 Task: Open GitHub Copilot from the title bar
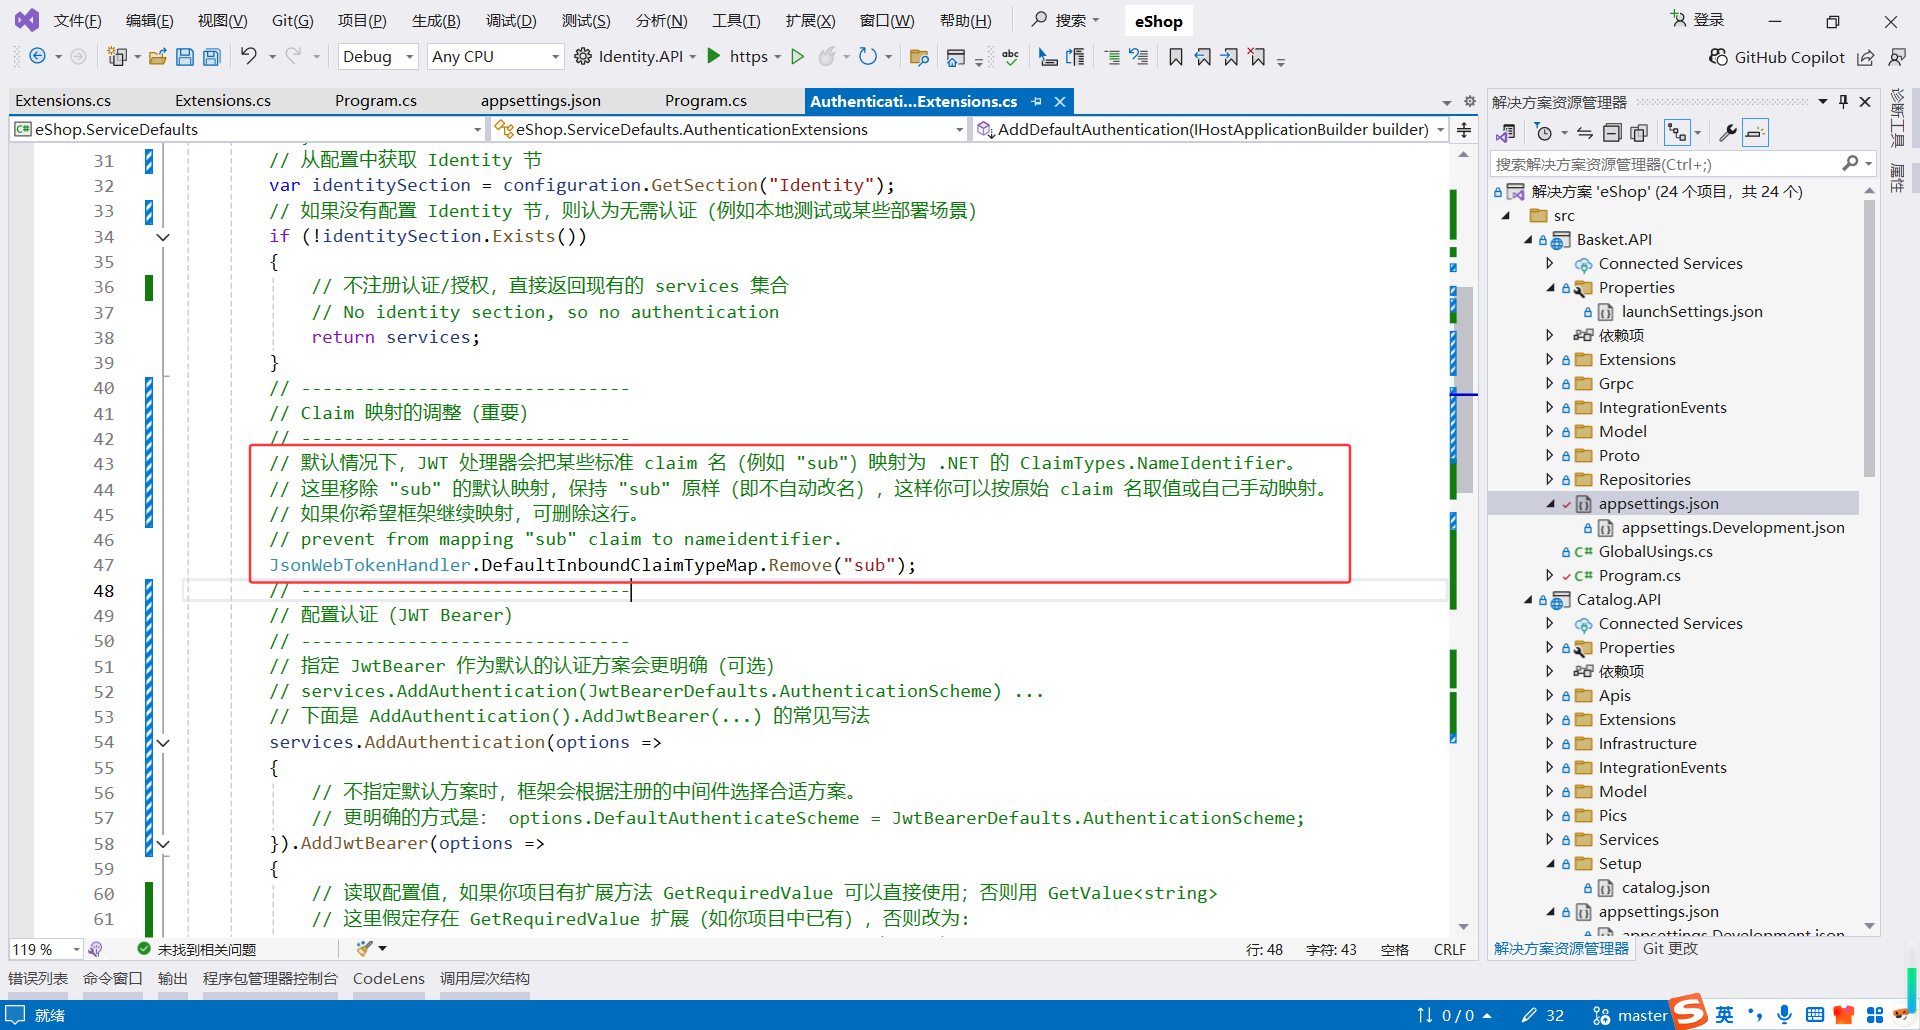tap(1777, 57)
